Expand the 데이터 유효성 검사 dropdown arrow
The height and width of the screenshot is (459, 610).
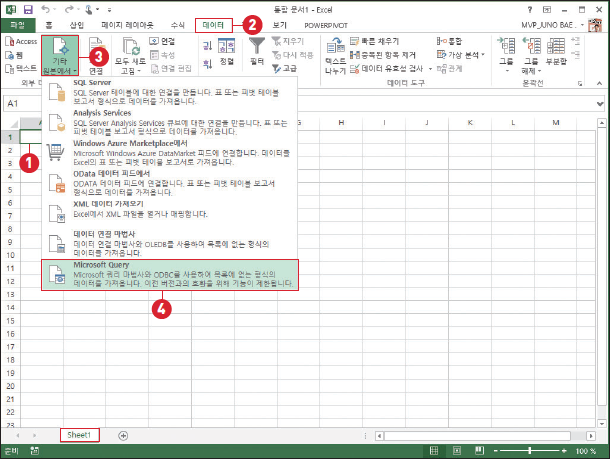(x=430, y=69)
